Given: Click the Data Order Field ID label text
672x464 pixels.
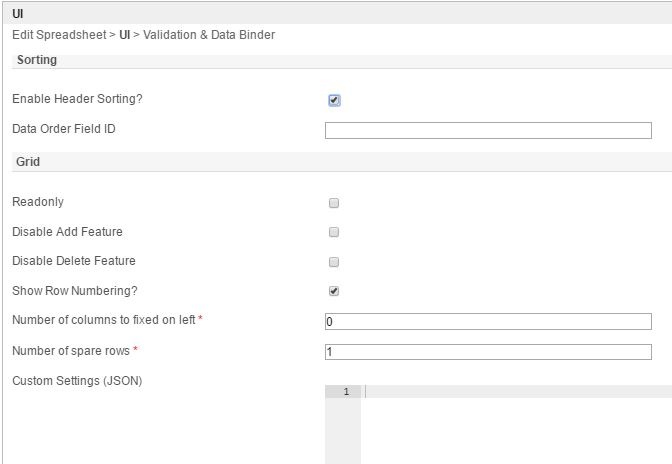Looking at the screenshot, I should tap(71, 129).
